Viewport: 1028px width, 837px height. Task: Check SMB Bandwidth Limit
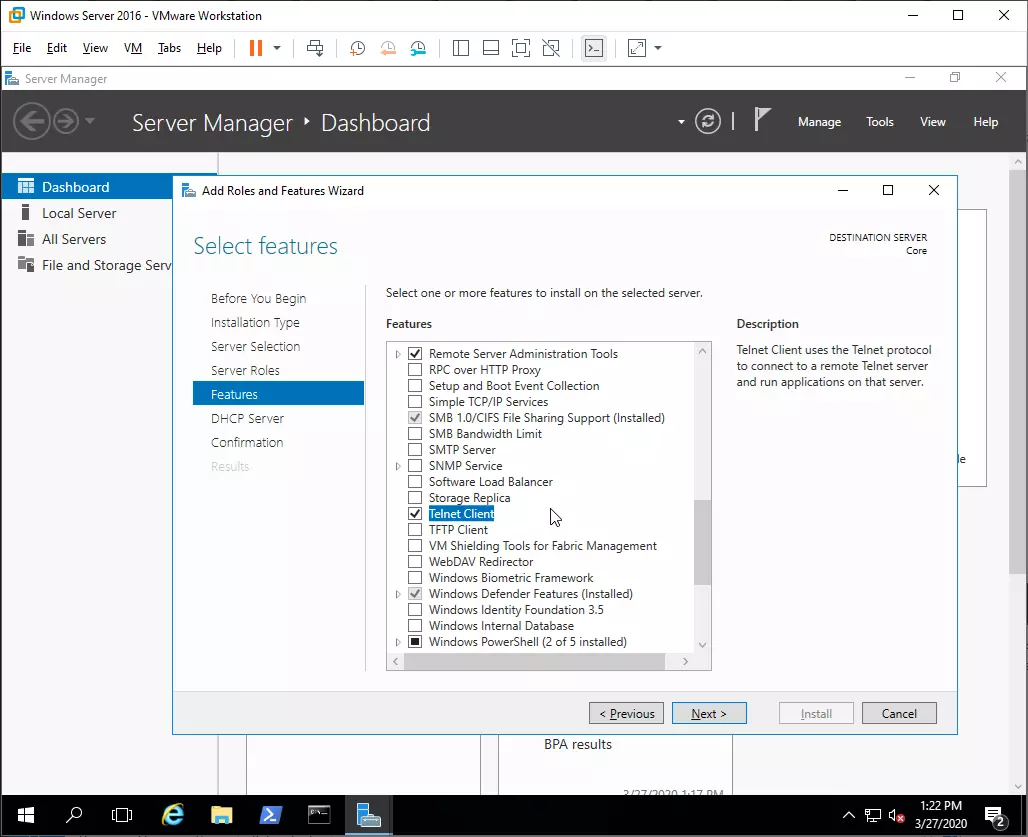pyautogui.click(x=415, y=434)
